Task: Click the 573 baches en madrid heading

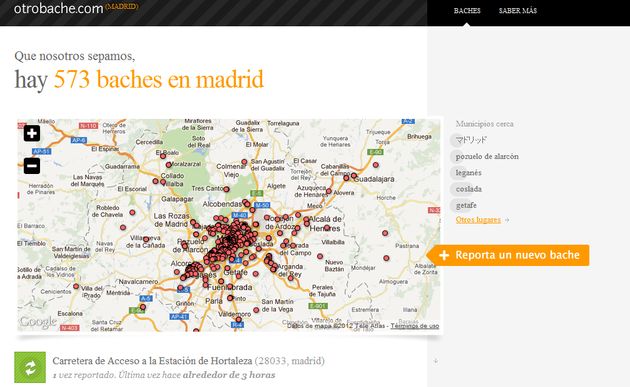Action: [x=159, y=79]
